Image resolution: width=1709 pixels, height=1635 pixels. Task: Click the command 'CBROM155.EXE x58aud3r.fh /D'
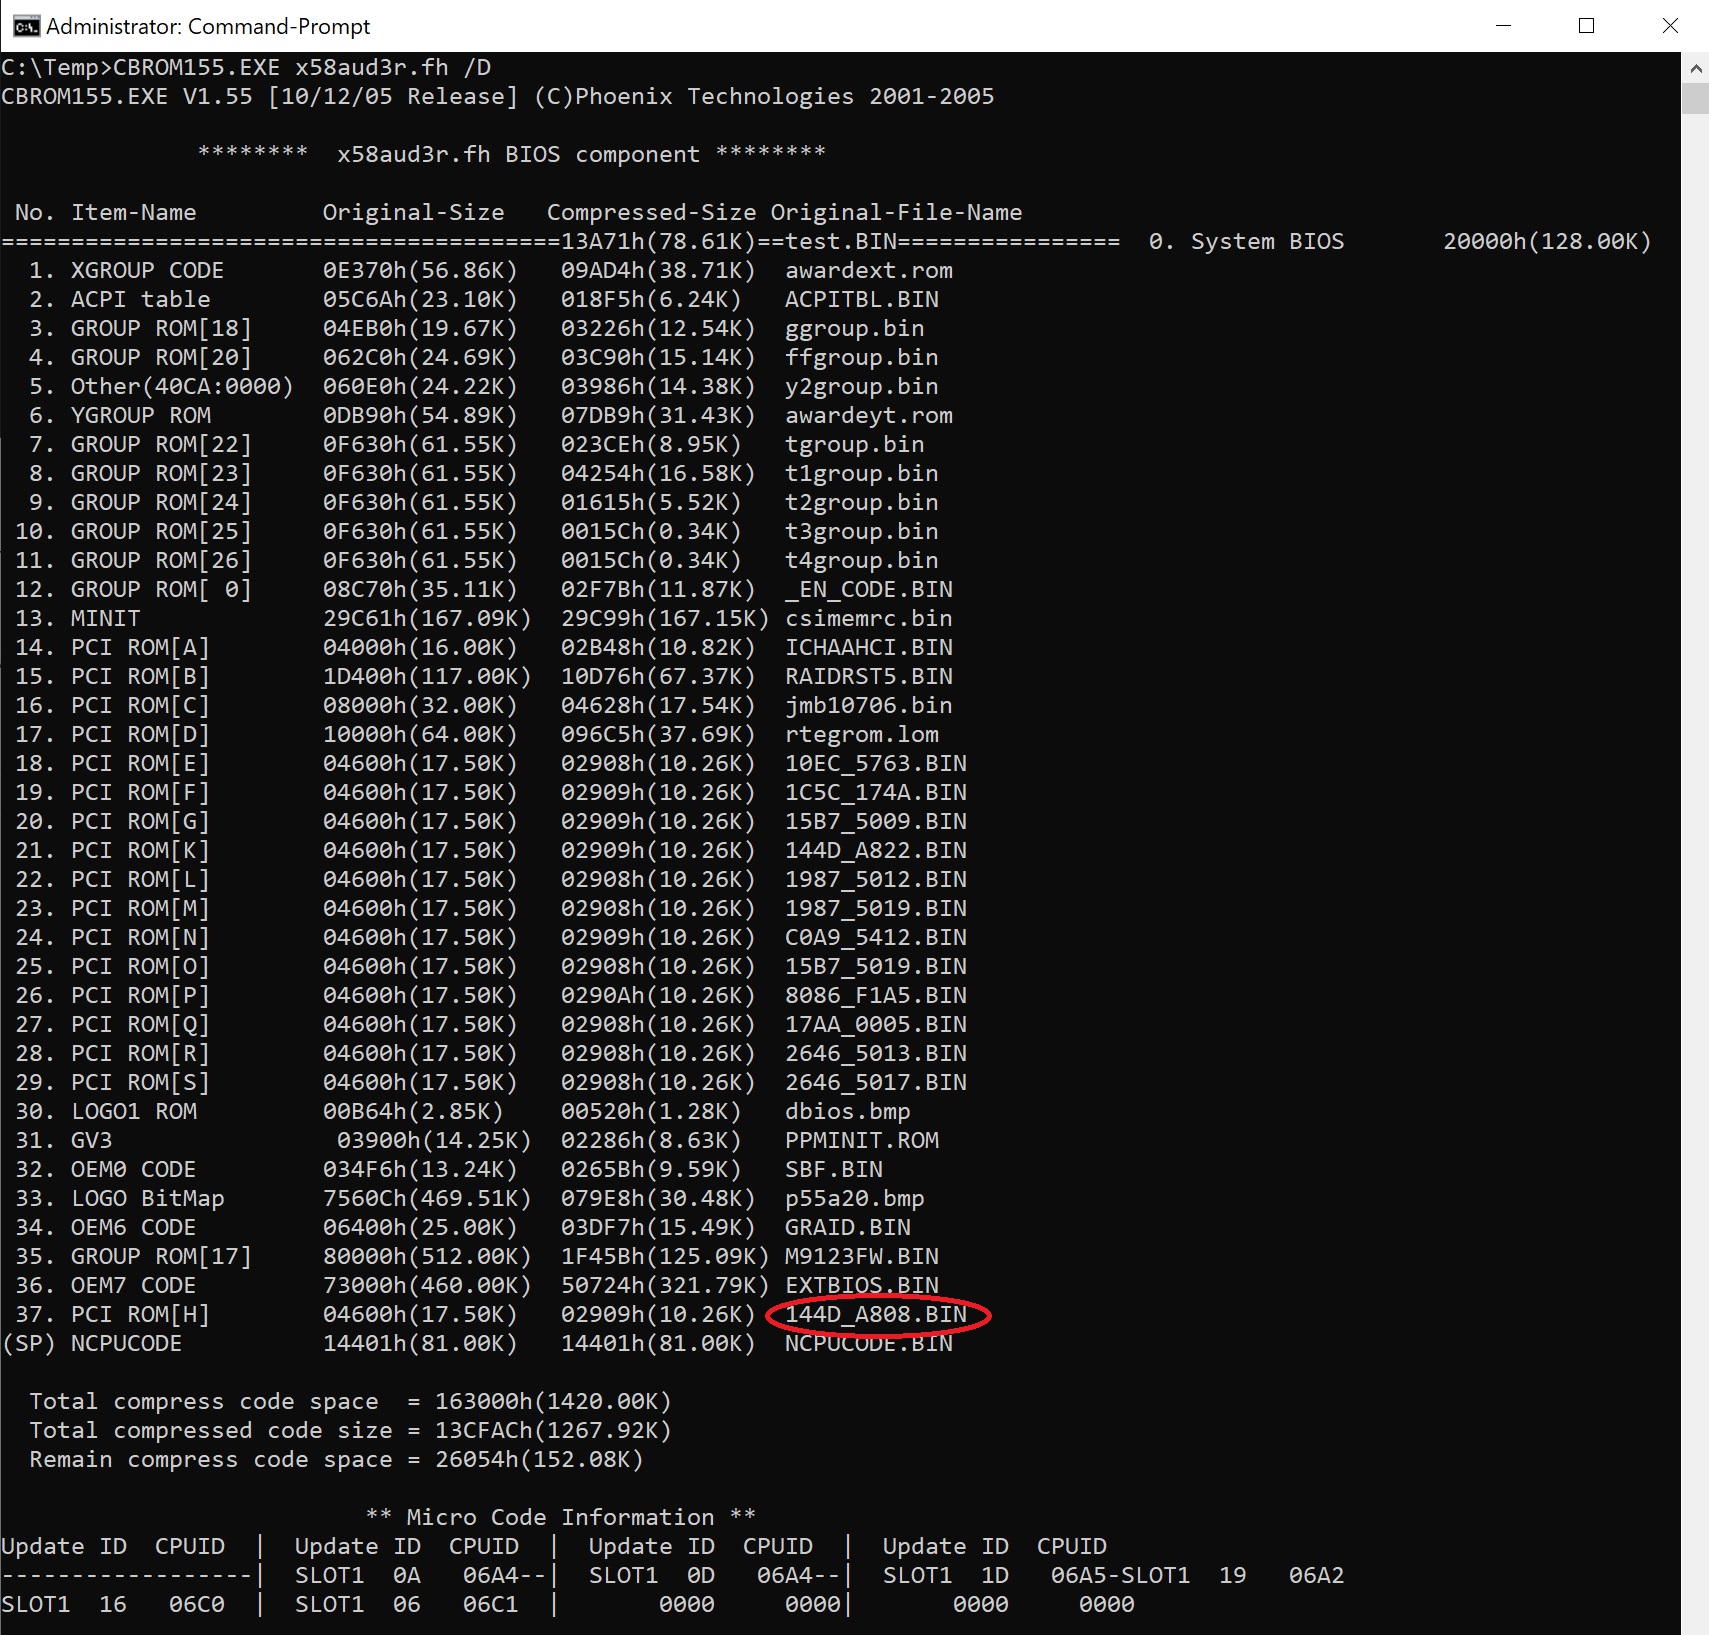tap(302, 67)
